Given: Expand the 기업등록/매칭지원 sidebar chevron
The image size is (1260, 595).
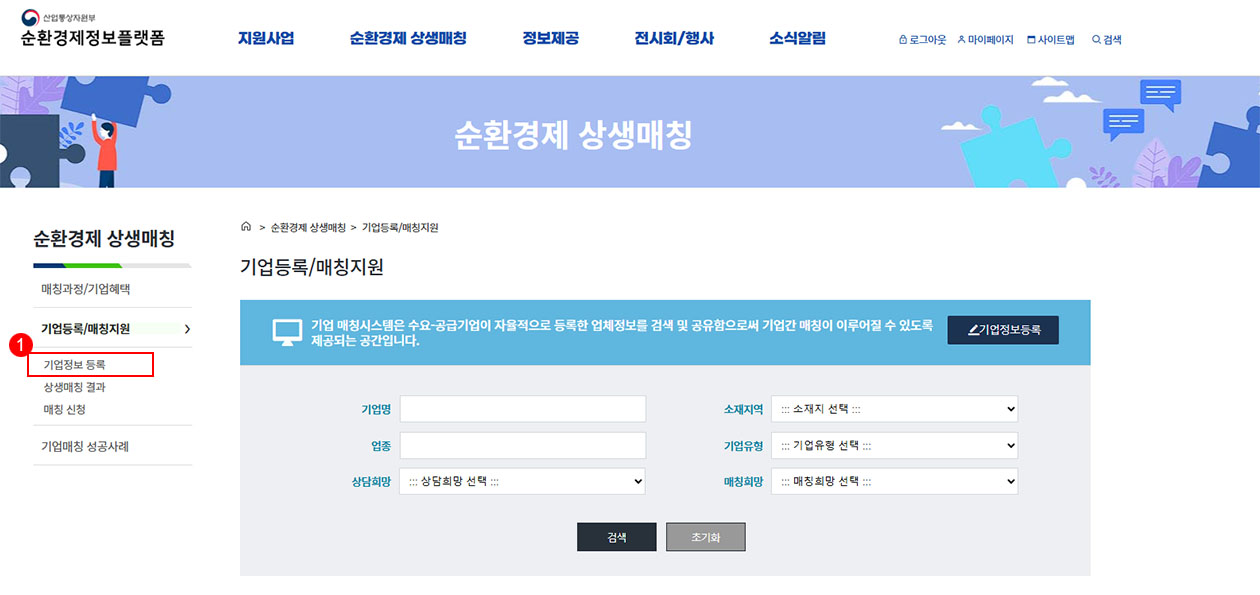Looking at the screenshot, I should [x=187, y=329].
